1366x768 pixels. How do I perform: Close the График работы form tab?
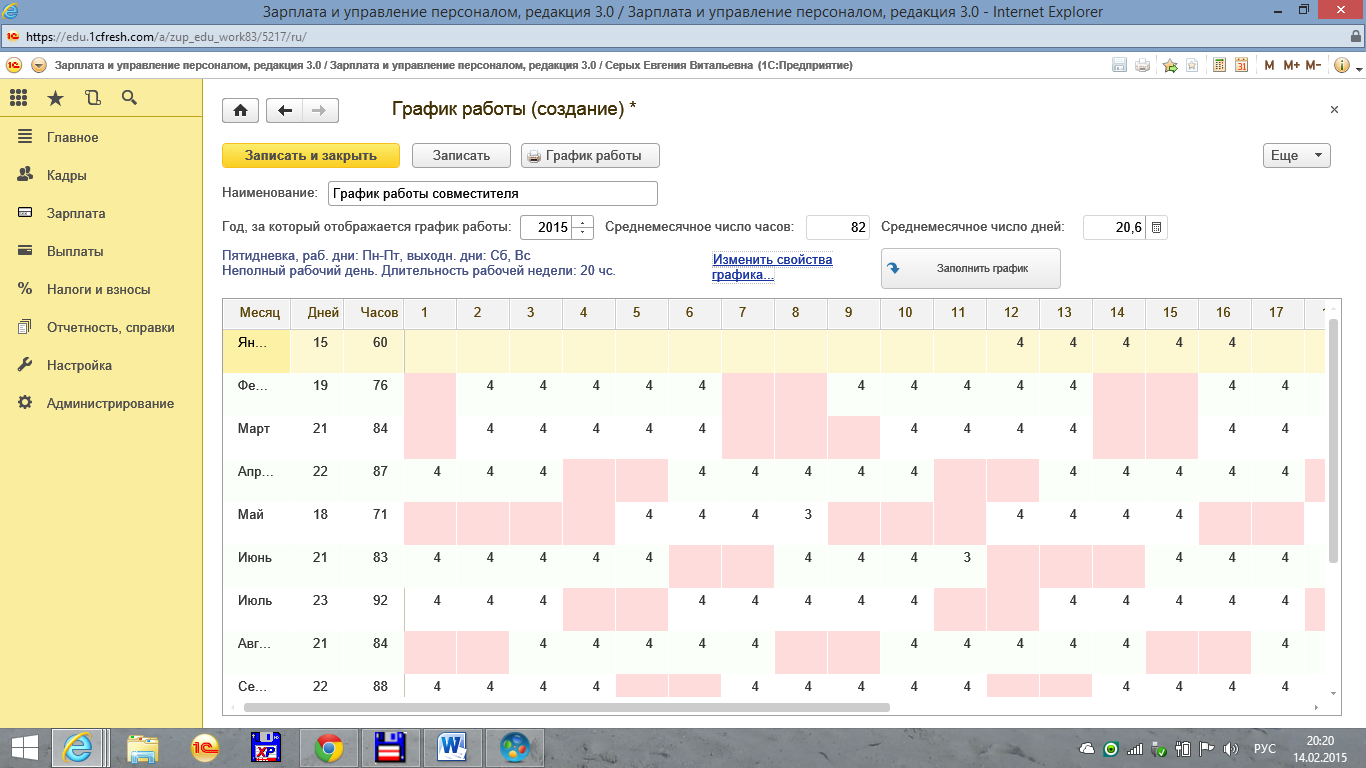pos(1334,110)
